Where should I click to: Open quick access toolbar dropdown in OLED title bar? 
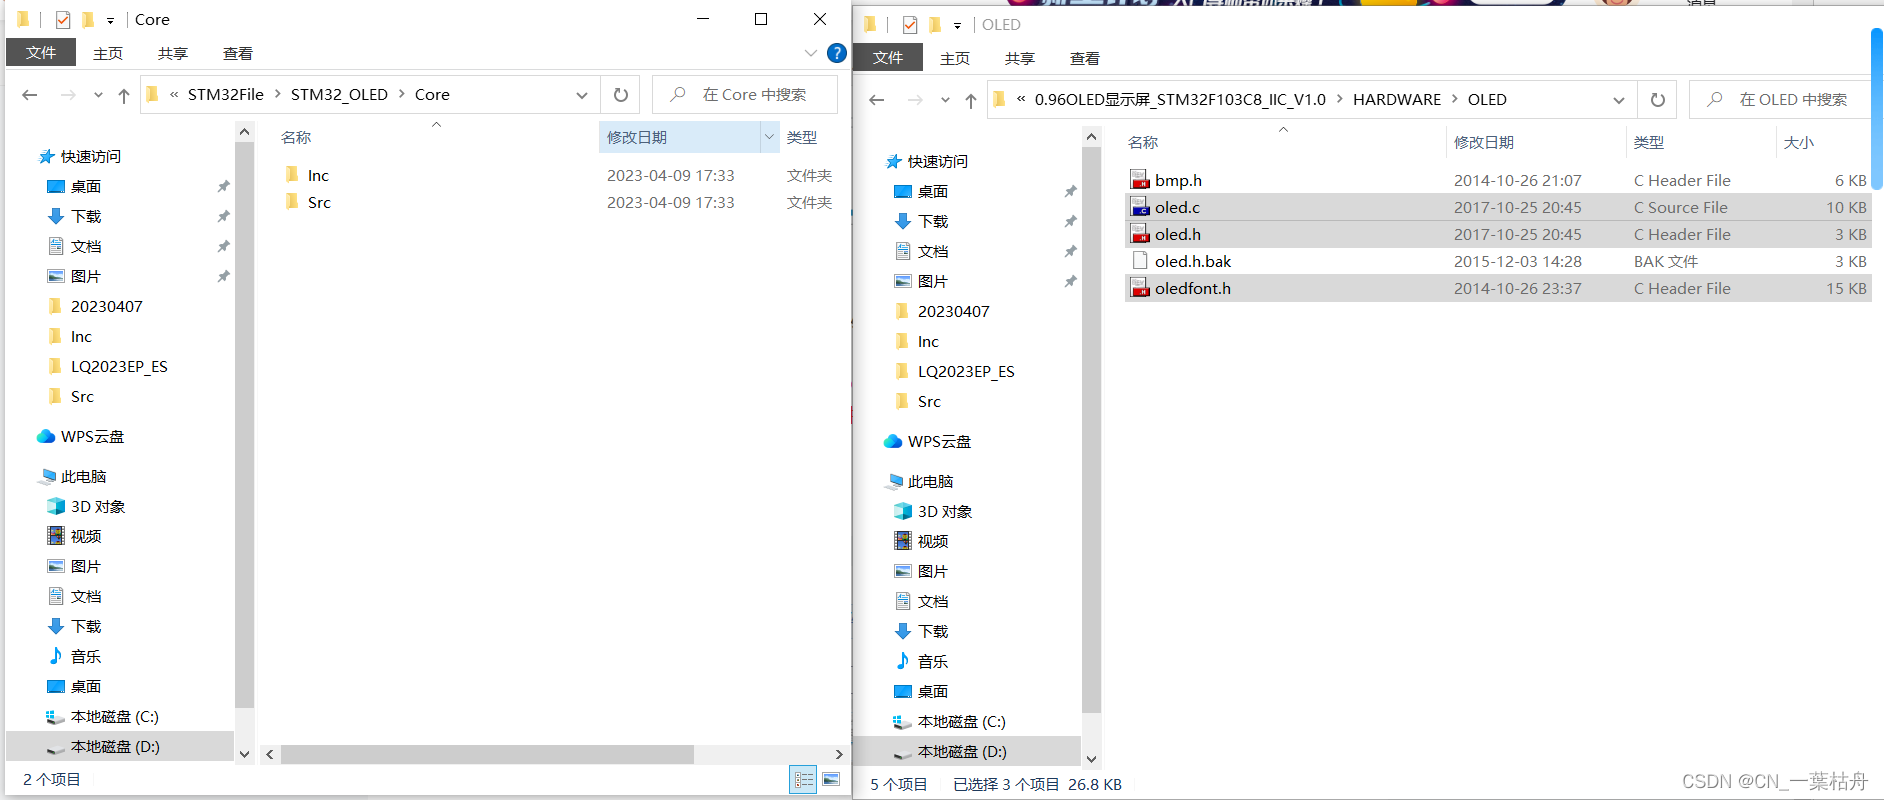click(x=957, y=25)
